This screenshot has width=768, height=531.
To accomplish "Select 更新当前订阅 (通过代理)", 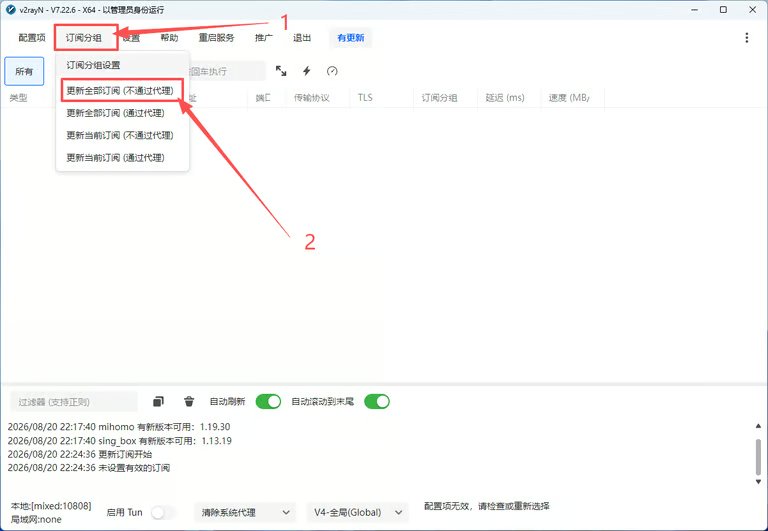I will click(x=122, y=158).
